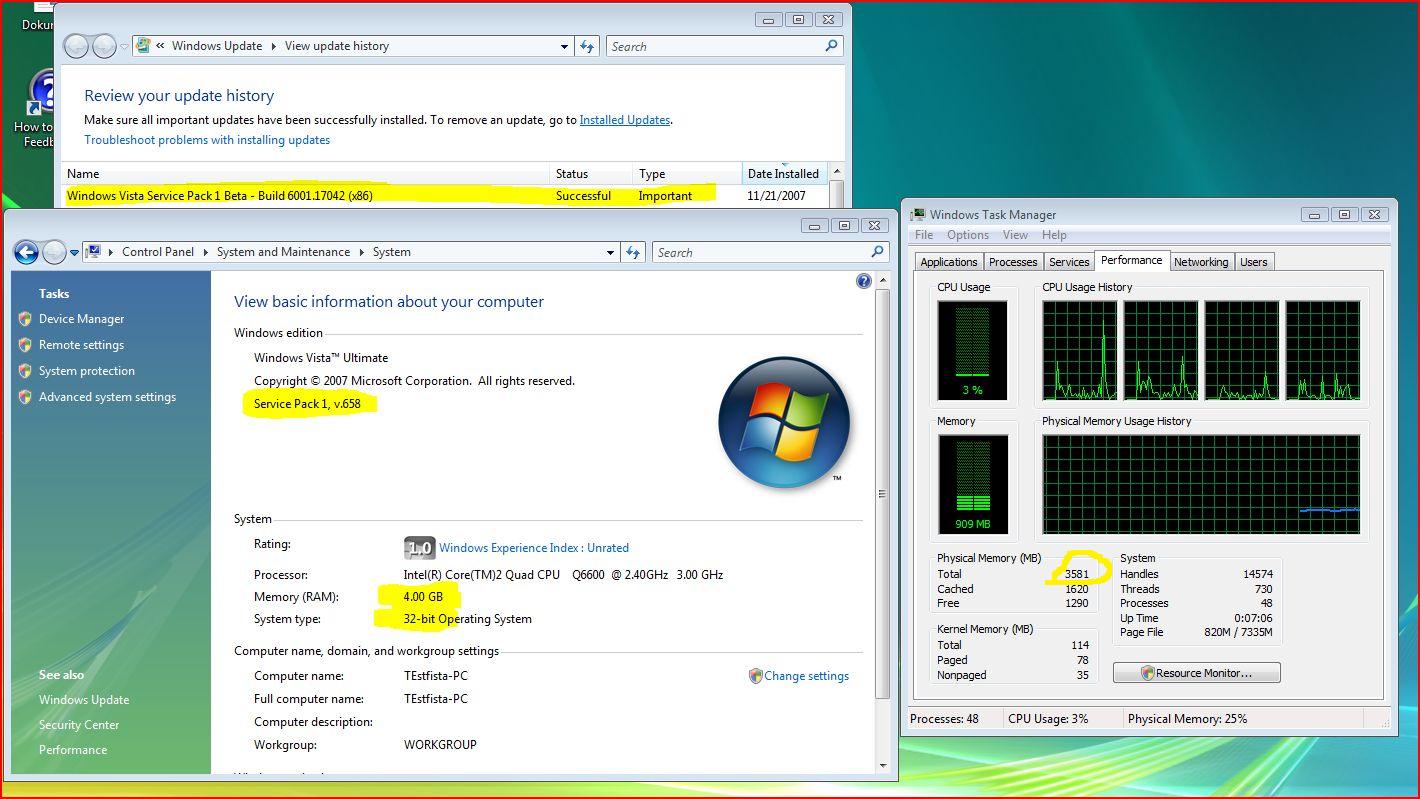The height and width of the screenshot is (799, 1420).
Task: Click magnifier icon in System search box
Action: click(x=877, y=252)
